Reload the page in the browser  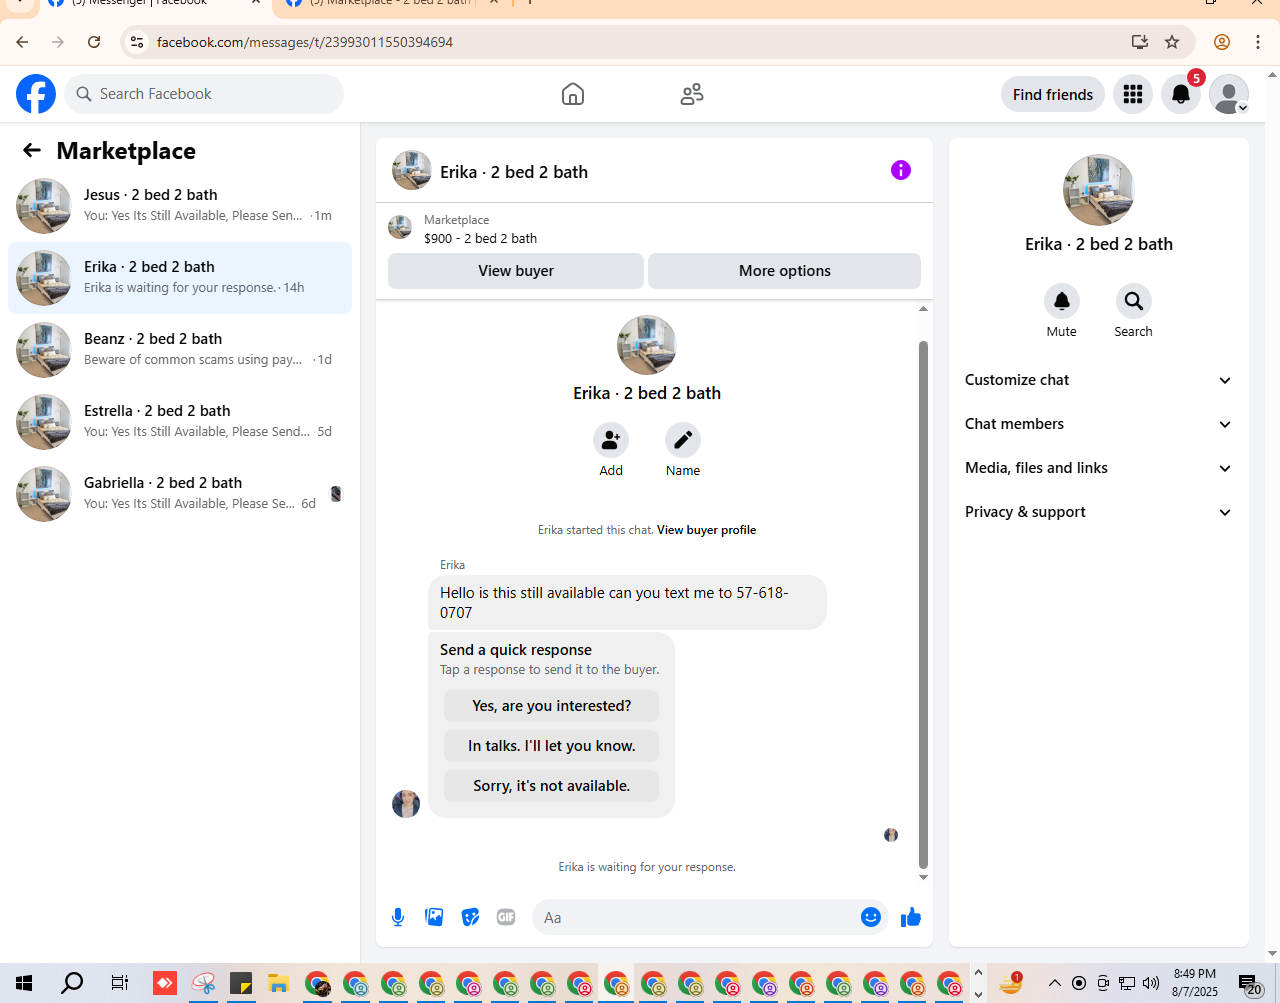pos(94,42)
